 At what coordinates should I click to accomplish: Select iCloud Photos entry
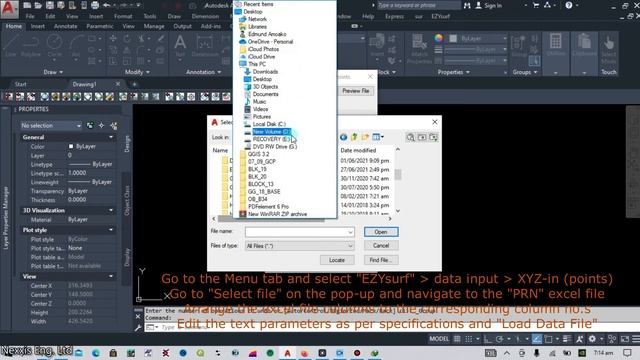click(263, 49)
